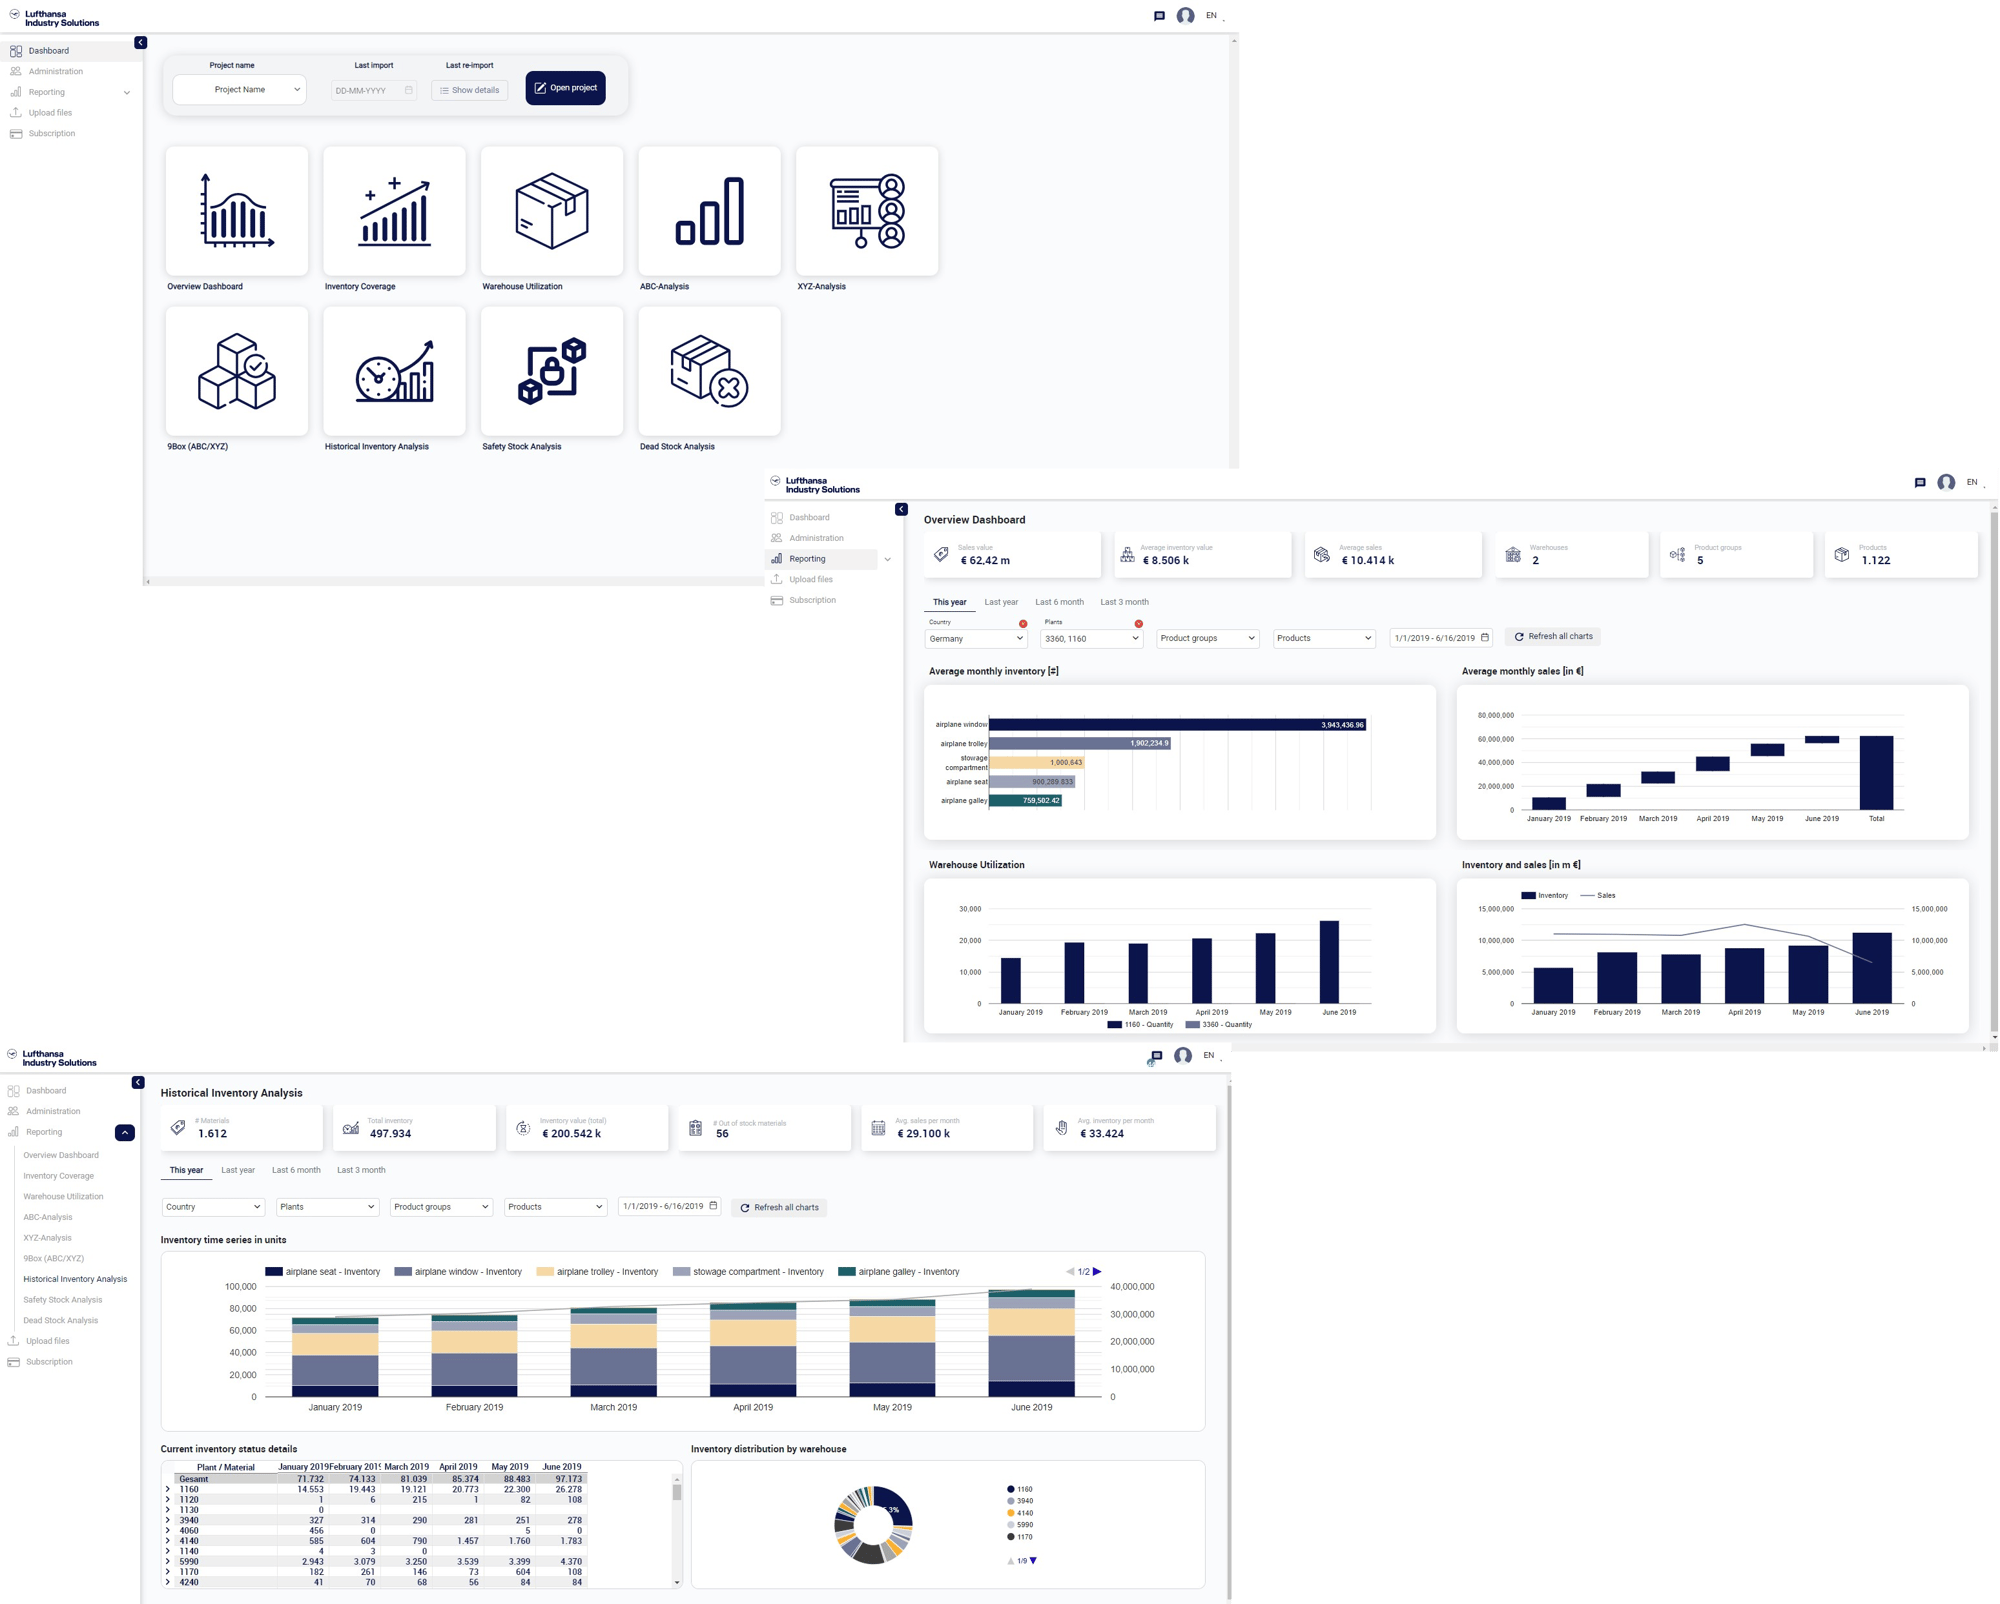Open Country Germany dropdown in Overview Dashboard
This screenshot has width=2000, height=1604.
[976, 638]
